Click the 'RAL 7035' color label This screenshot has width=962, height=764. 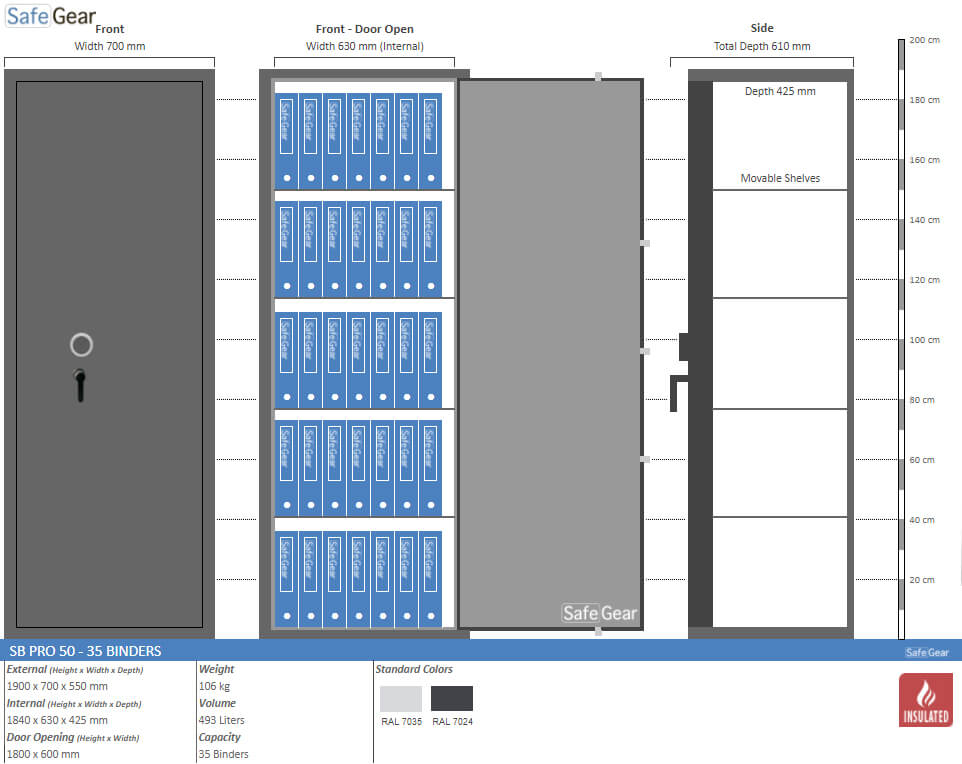401,722
